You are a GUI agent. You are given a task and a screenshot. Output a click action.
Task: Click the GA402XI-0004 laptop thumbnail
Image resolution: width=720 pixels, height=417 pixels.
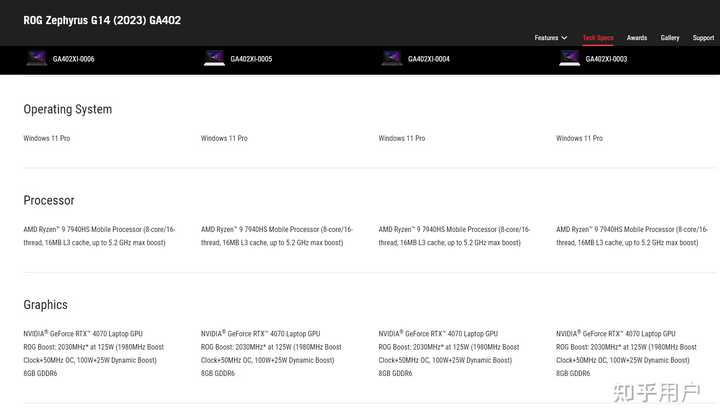click(x=392, y=58)
